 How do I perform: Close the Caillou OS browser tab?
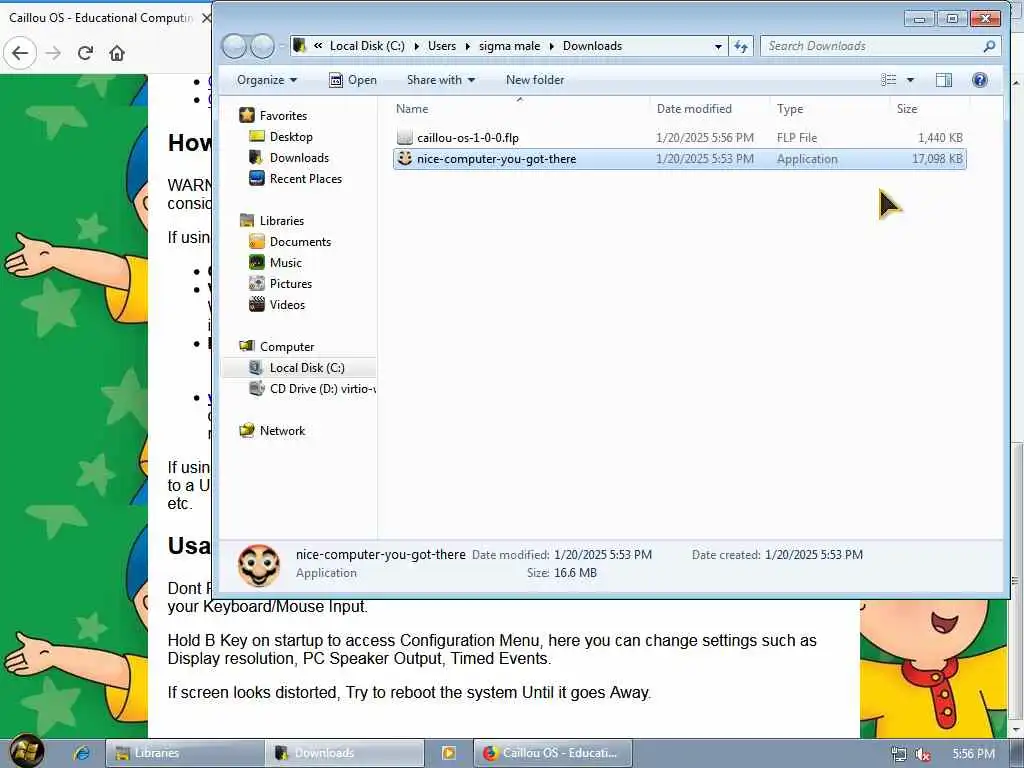[x=206, y=18]
